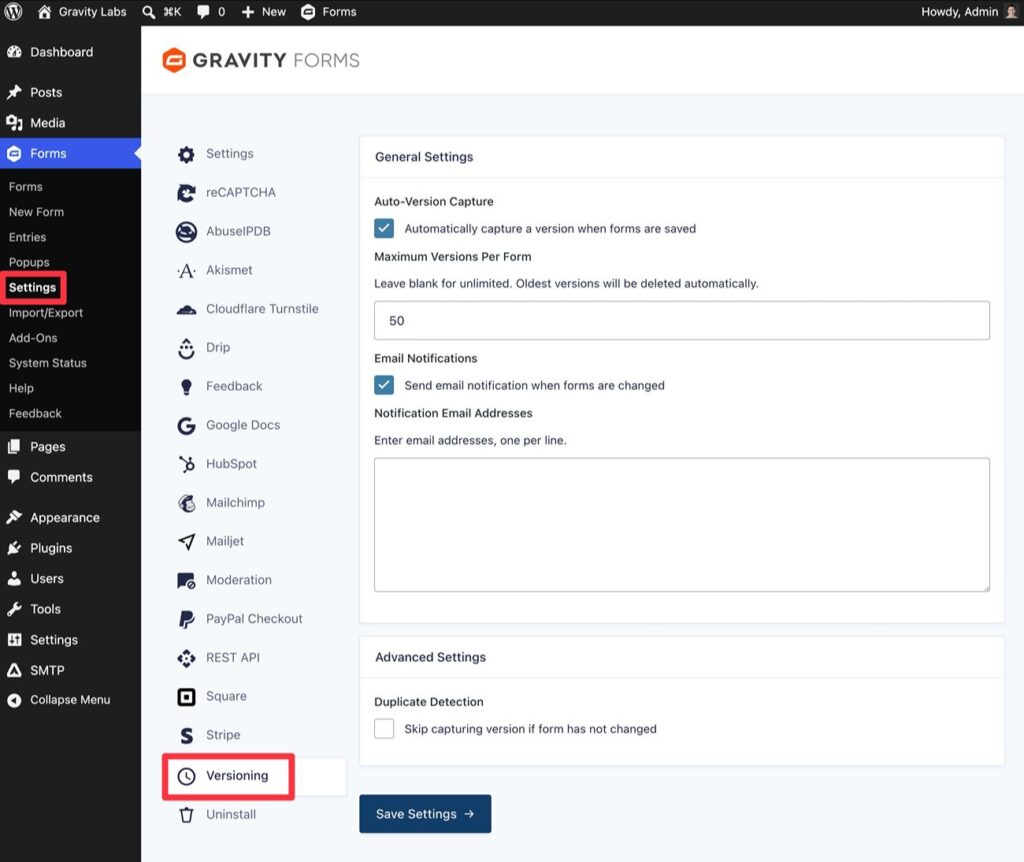1024x862 pixels.
Task: Click the Maximum Versions Per Form field
Action: pyautogui.click(x=682, y=320)
